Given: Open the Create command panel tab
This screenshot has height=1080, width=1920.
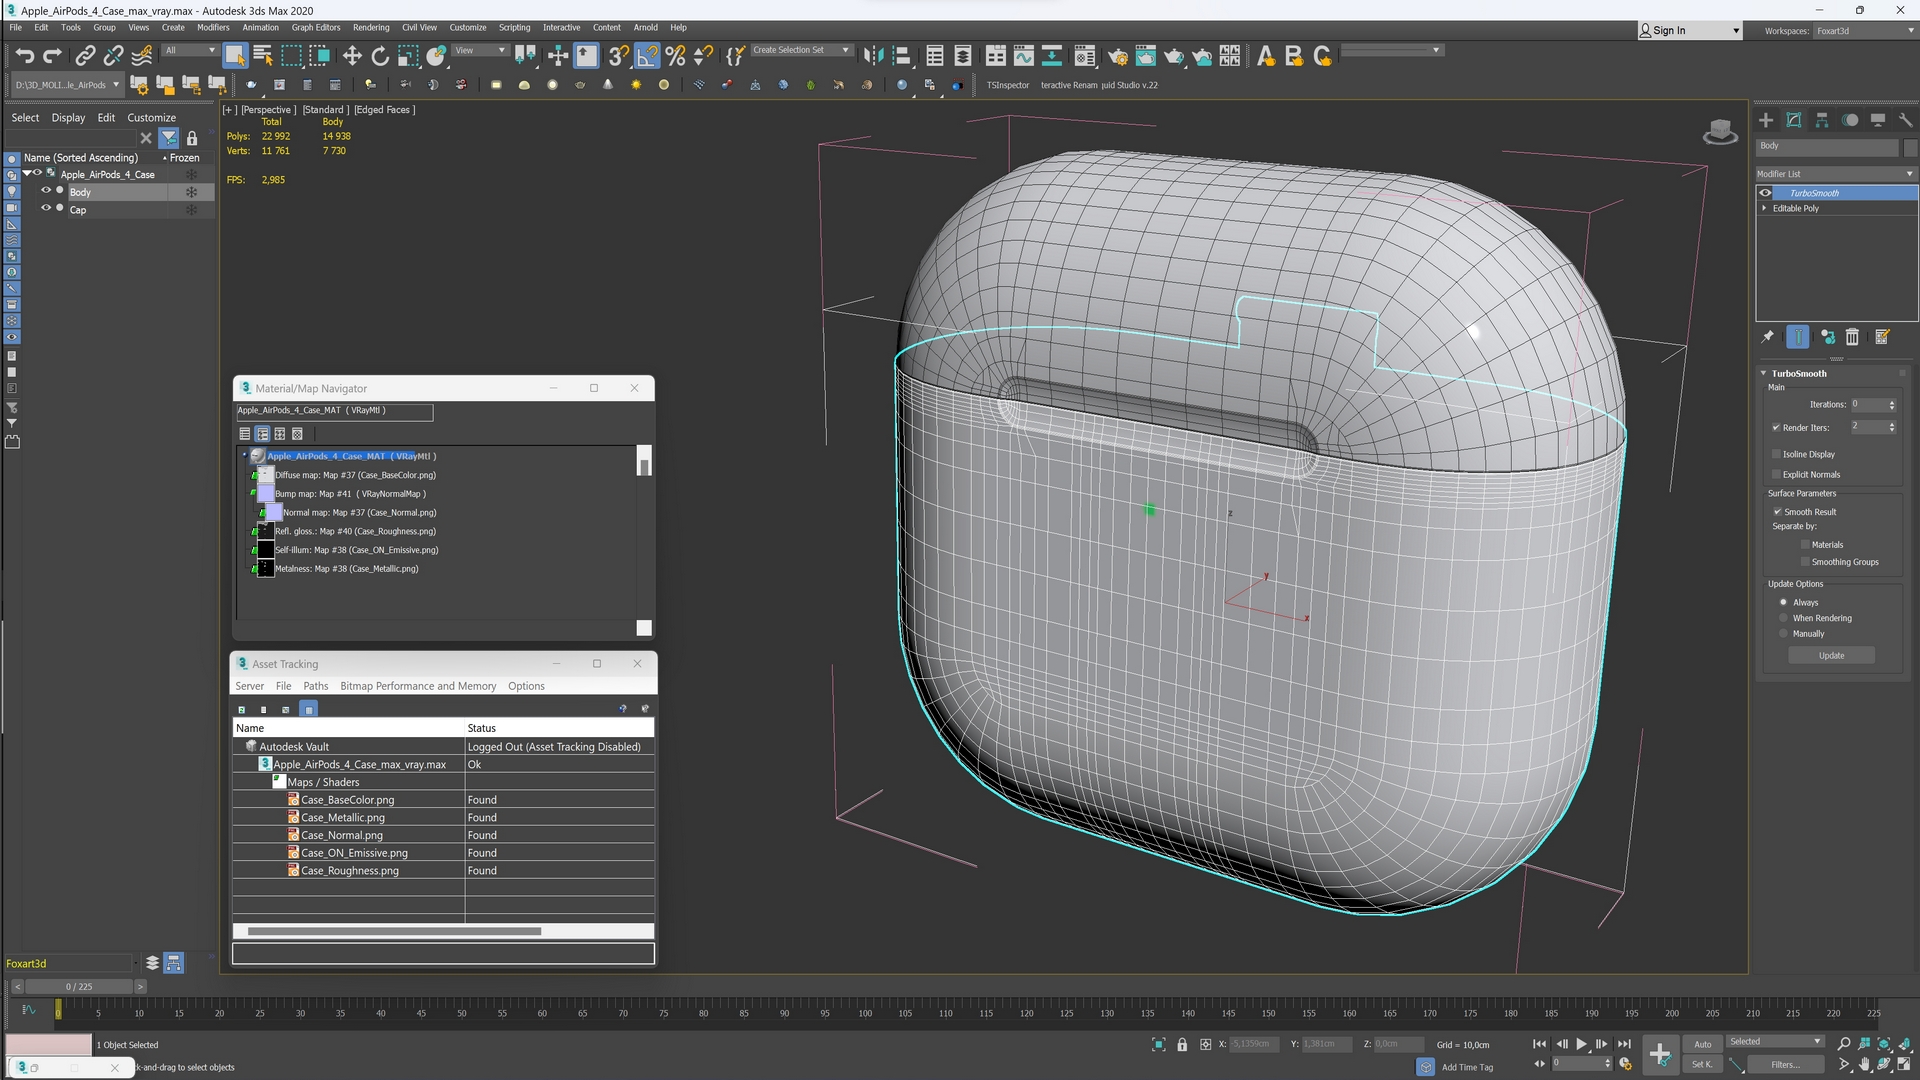Looking at the screenshot, I should coord(1766,120).
